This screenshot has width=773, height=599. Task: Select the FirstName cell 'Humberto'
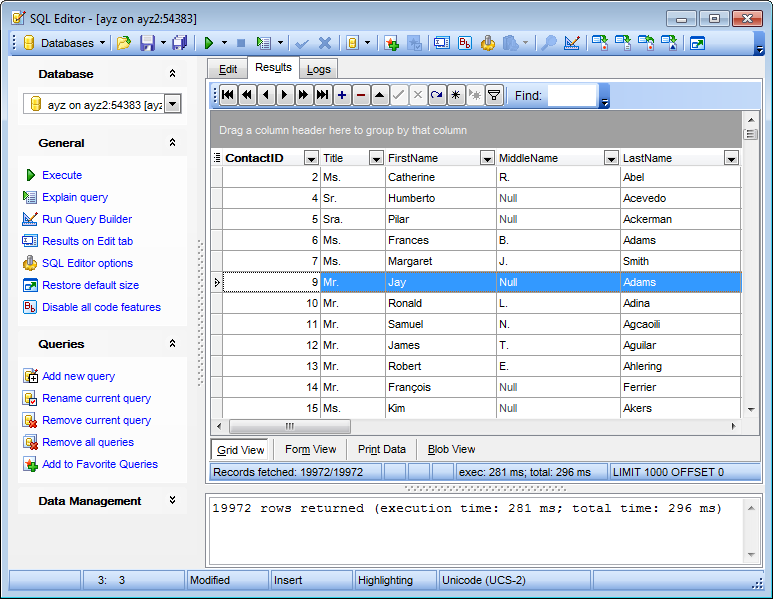pyautogui.click(x=441, y=198)
